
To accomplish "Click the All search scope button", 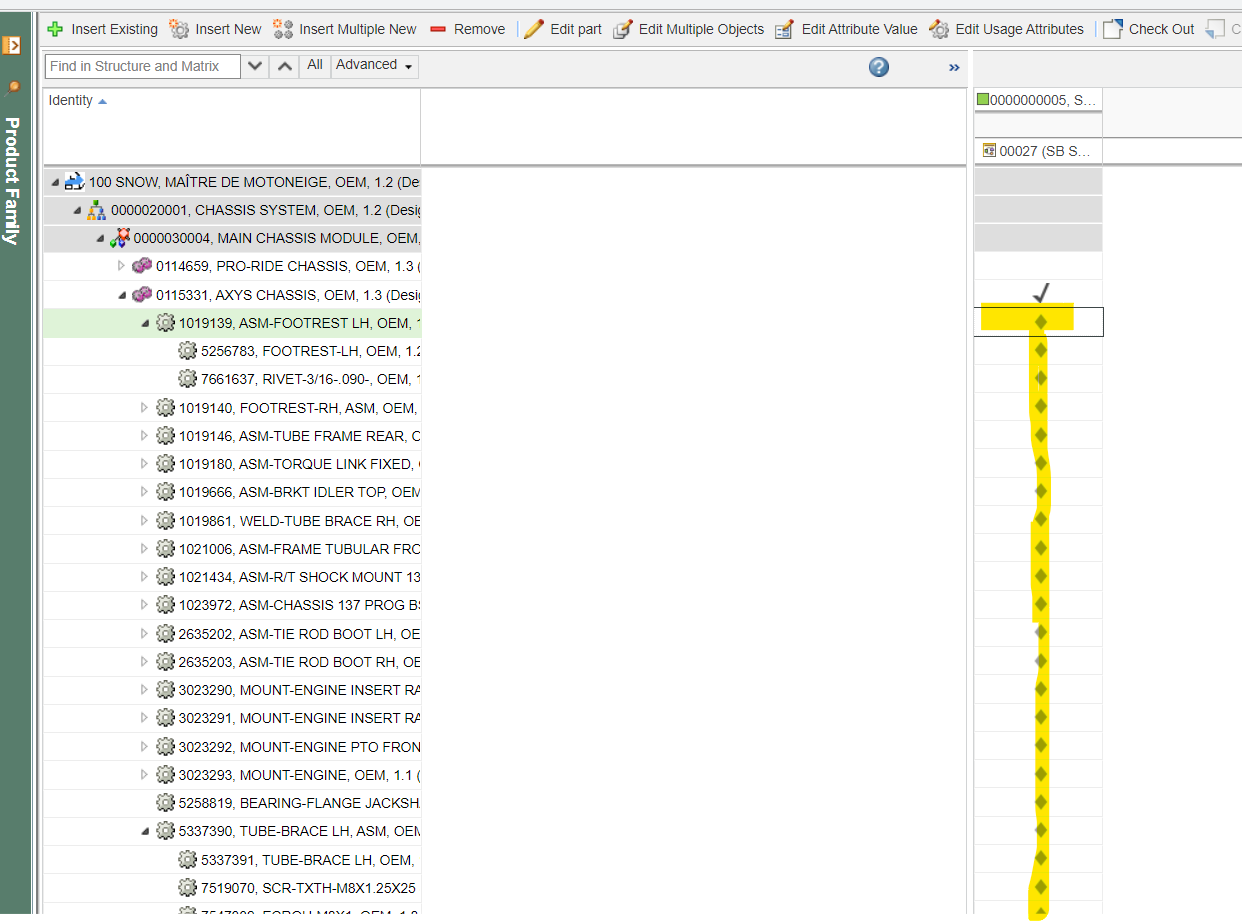I will (x=313, y=64).
